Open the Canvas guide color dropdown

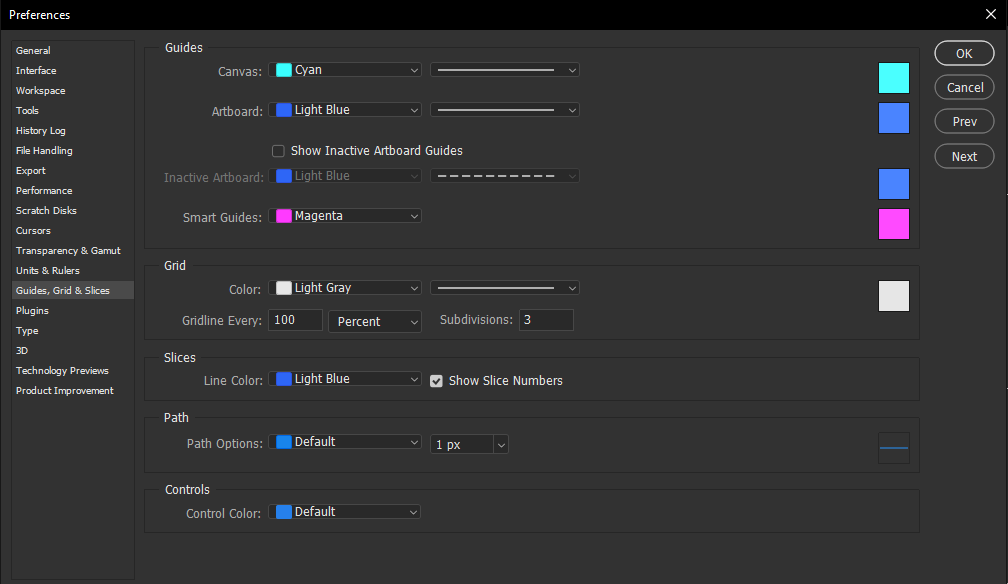[345, 70]
